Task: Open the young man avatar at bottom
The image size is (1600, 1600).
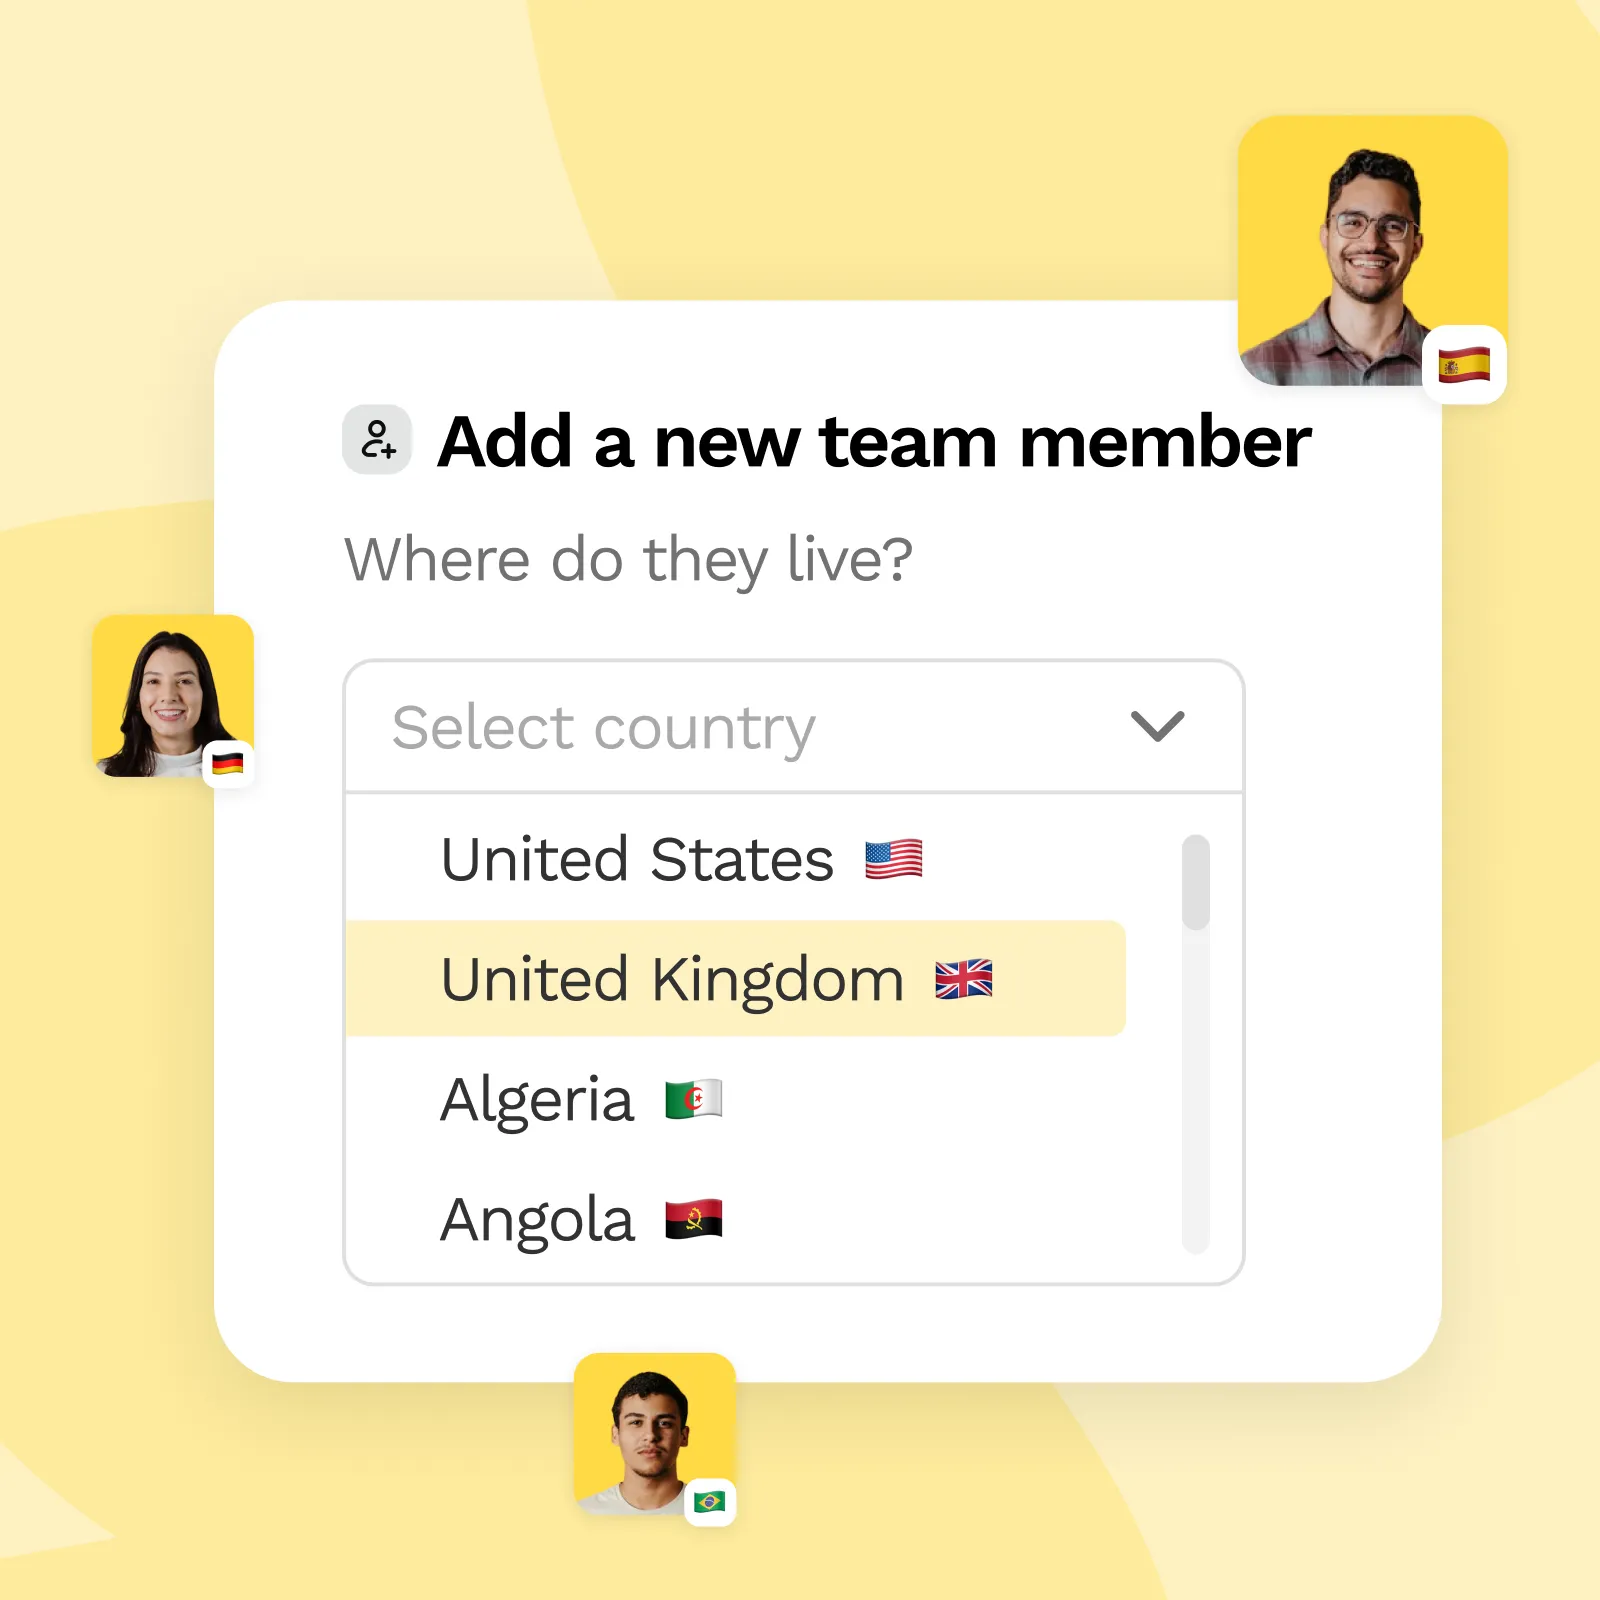Action: click(654, 1433)
